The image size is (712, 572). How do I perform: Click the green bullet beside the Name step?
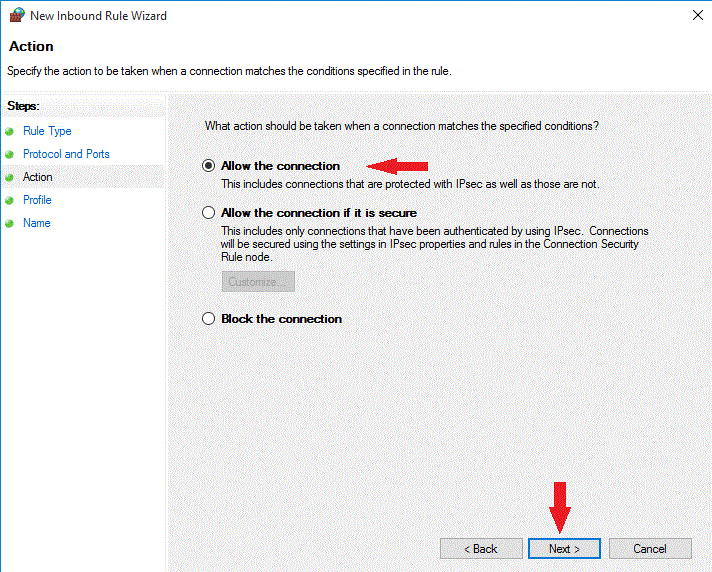tap(10, 223)
